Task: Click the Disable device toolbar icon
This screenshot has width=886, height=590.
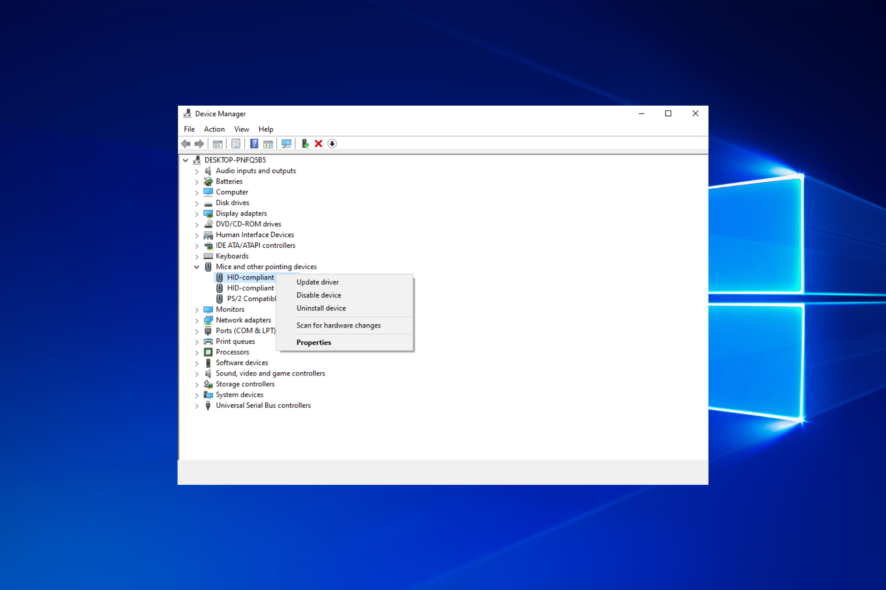Action: [332, 143]
